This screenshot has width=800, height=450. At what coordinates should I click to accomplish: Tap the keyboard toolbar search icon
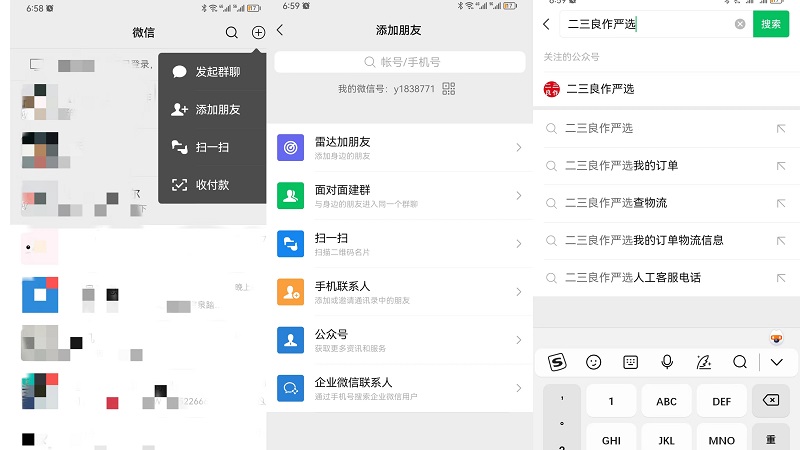pos(740,362)
